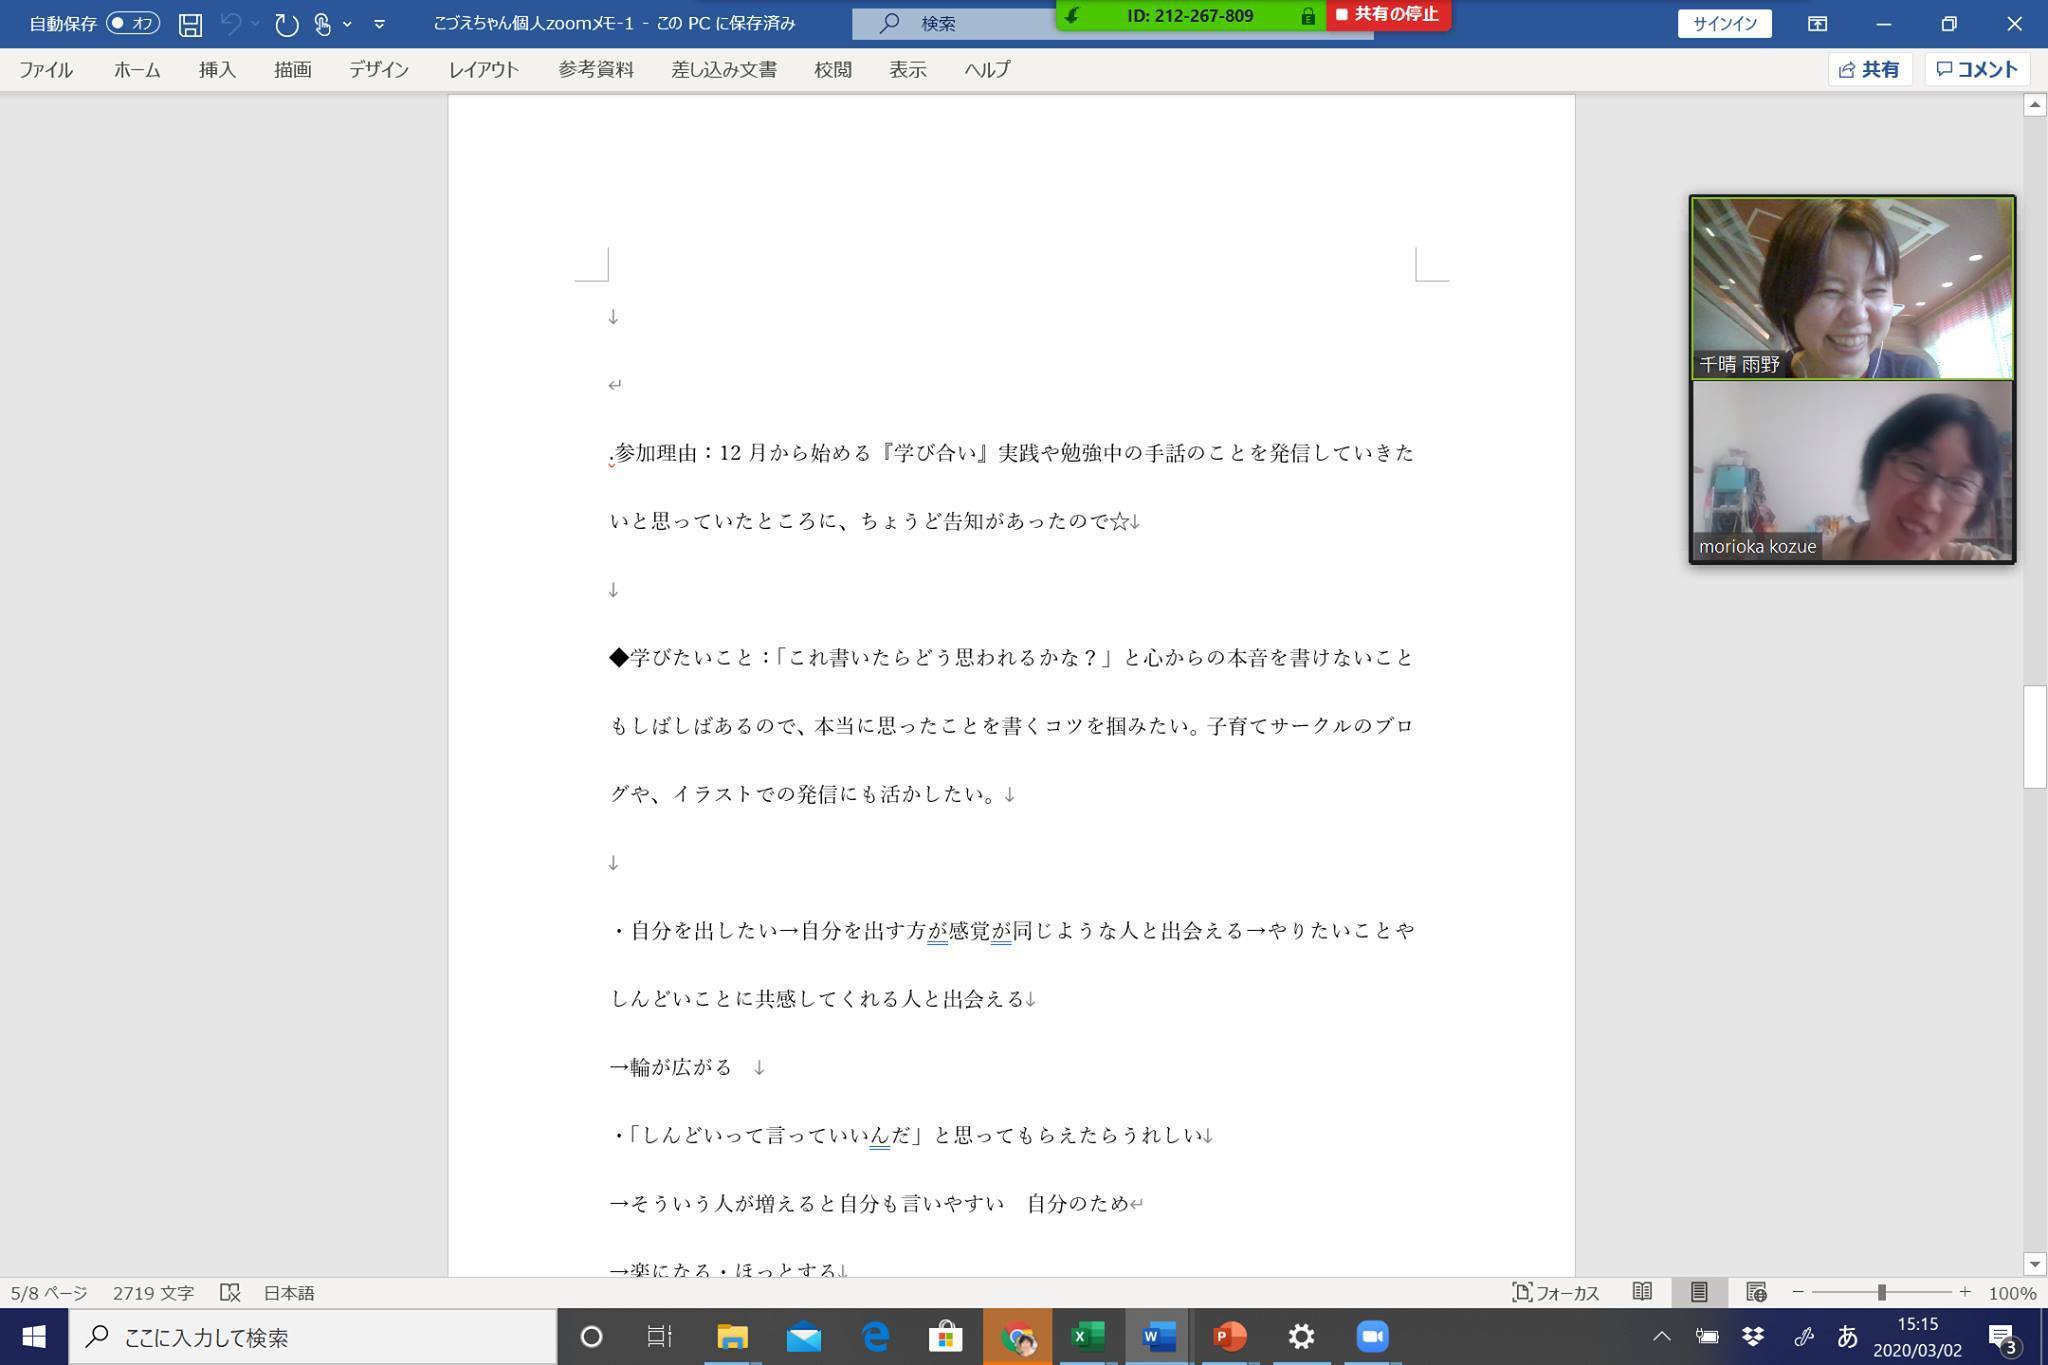This screenshot has height=1365, width=2048.
Task: Open the Focus mode in status bar
Action: (1555, 1292)
